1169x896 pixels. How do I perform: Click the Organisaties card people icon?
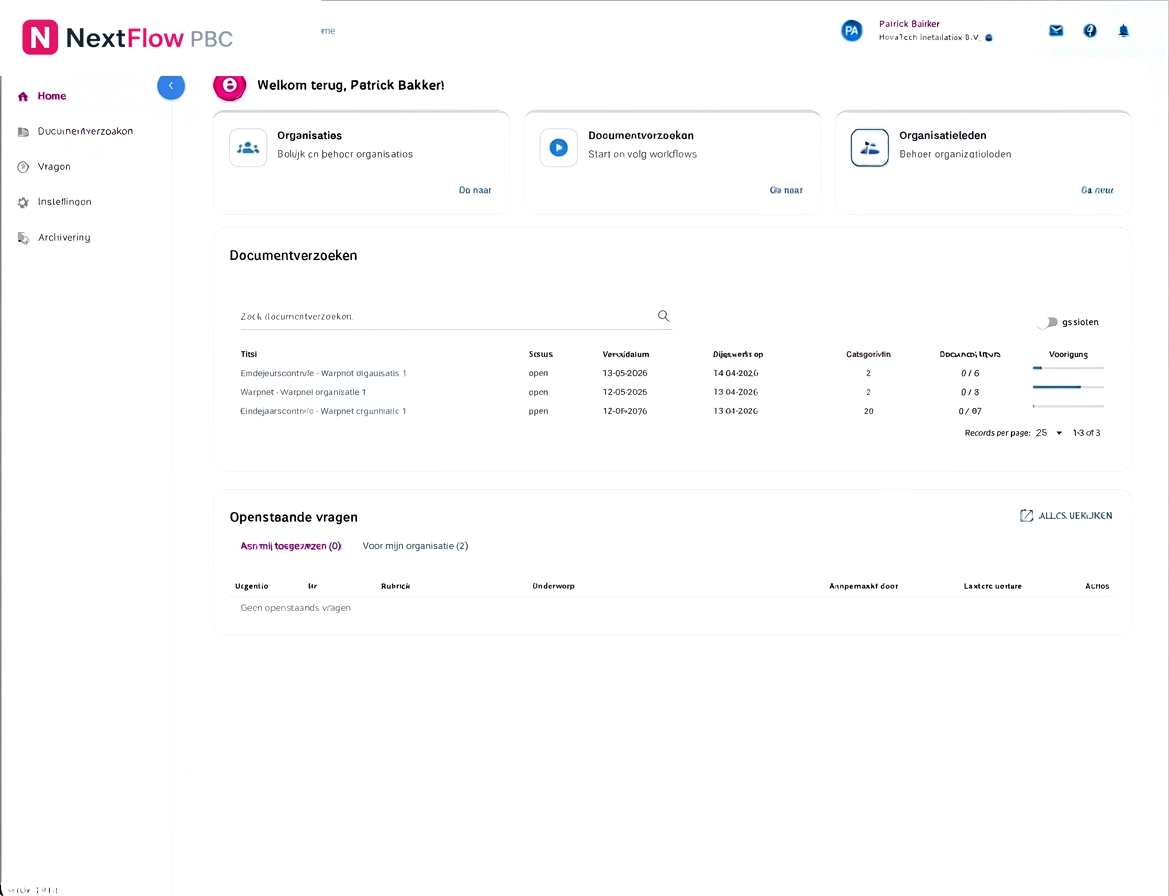[248, 148]
